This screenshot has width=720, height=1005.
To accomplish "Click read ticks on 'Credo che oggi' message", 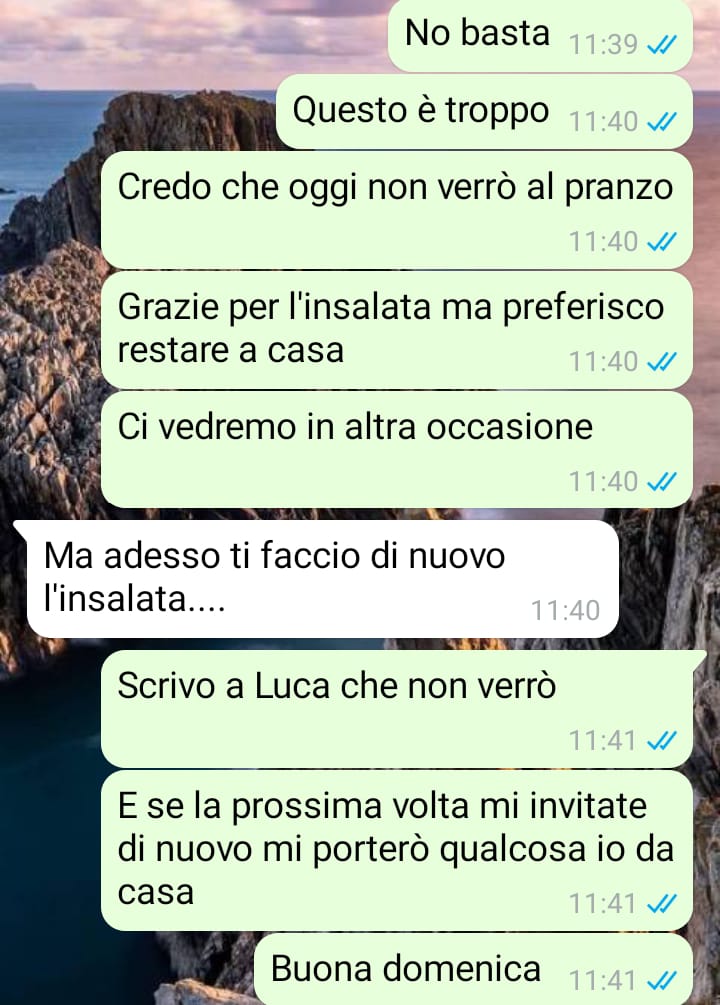I will 662,242.
